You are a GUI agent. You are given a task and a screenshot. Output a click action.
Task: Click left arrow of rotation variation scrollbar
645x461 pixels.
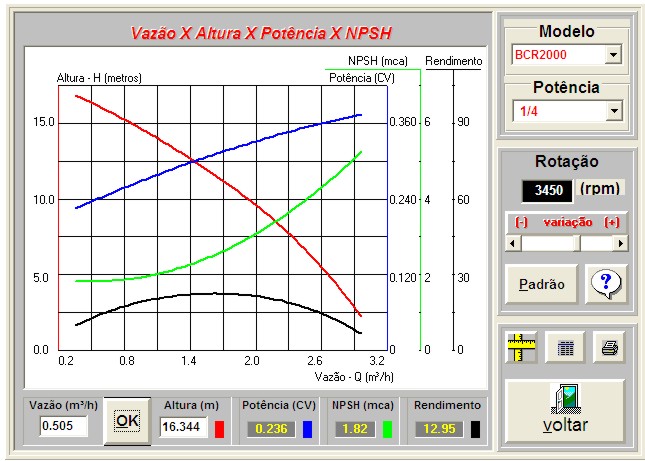[x=513, y=243]
